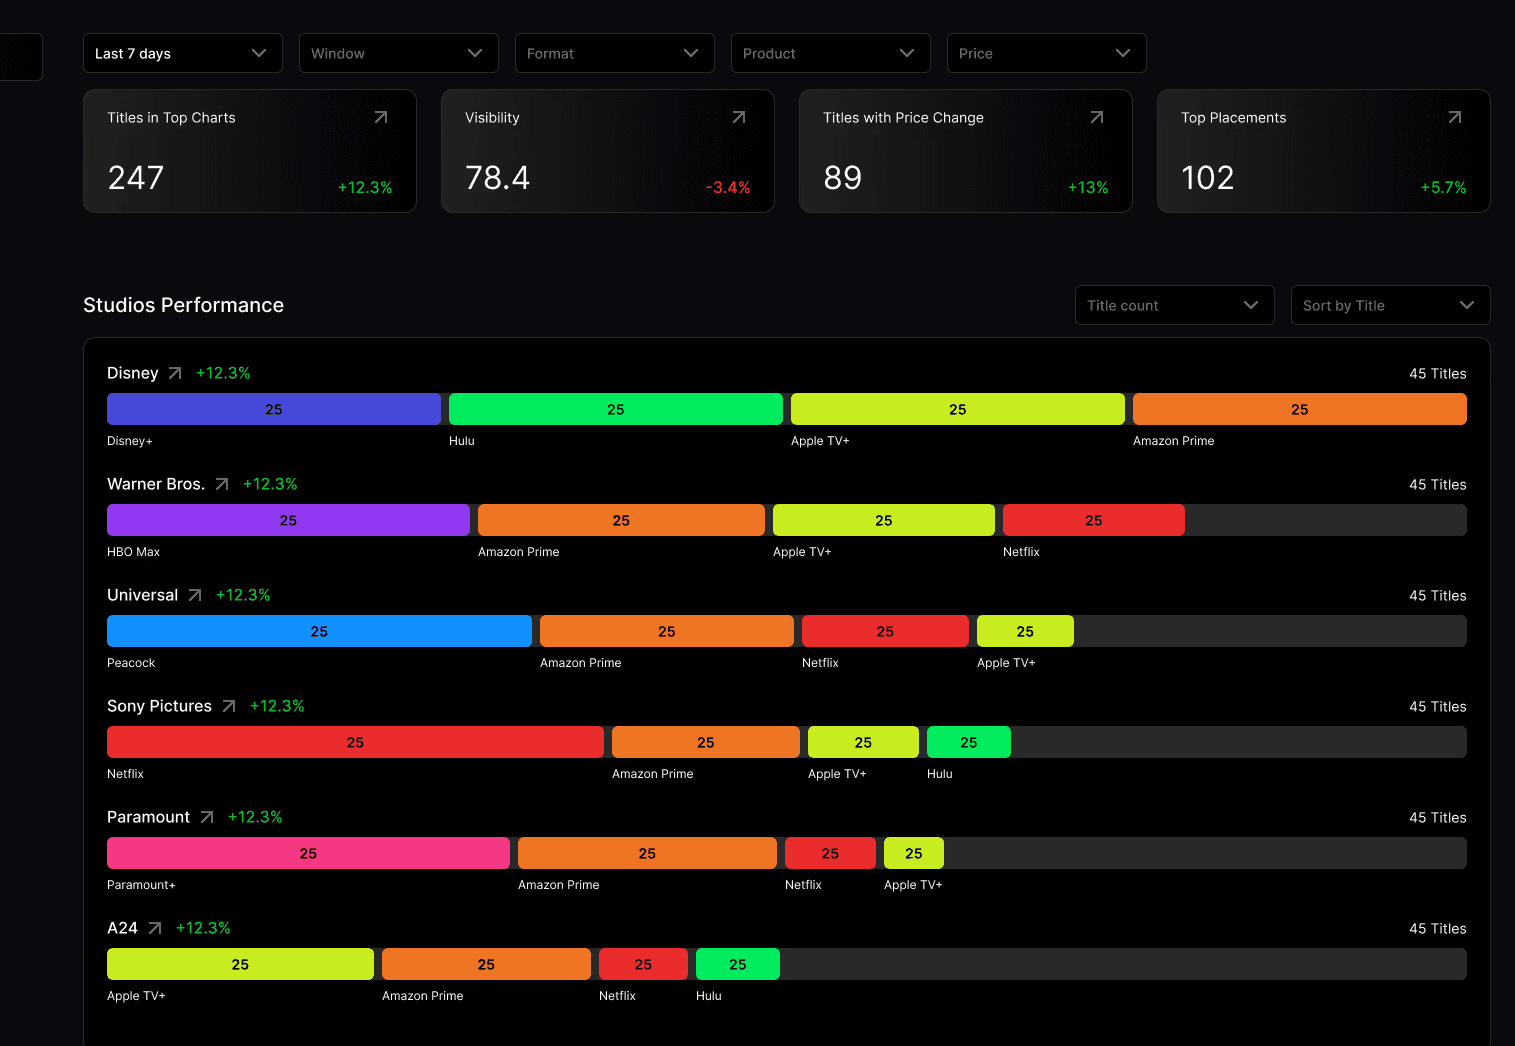Viewport: 1515px width, 1046px height.
Task: Select the Titles in Top Charts card
Action: [250, 151]
